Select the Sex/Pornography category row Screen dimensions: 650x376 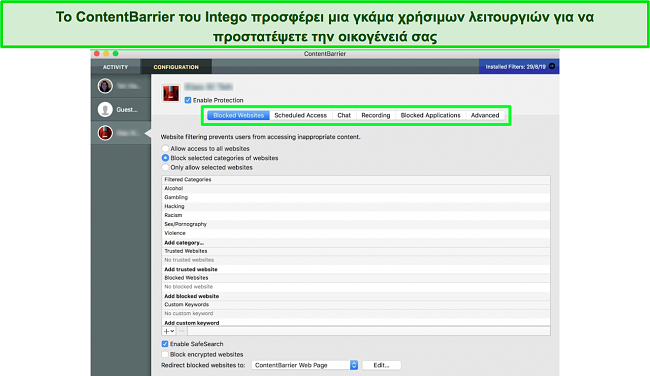click(x=356, y=224)
